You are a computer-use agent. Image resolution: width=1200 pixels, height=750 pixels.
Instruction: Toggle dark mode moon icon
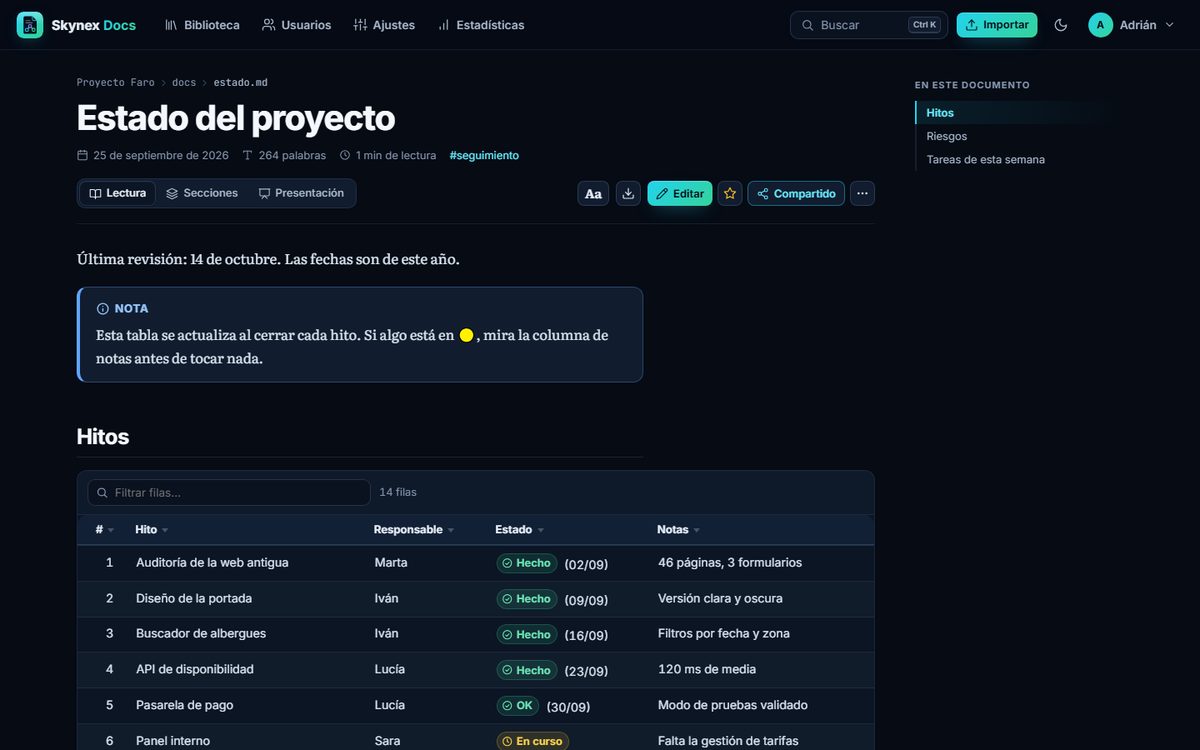pyautogui.click(x=1061, y=25)
